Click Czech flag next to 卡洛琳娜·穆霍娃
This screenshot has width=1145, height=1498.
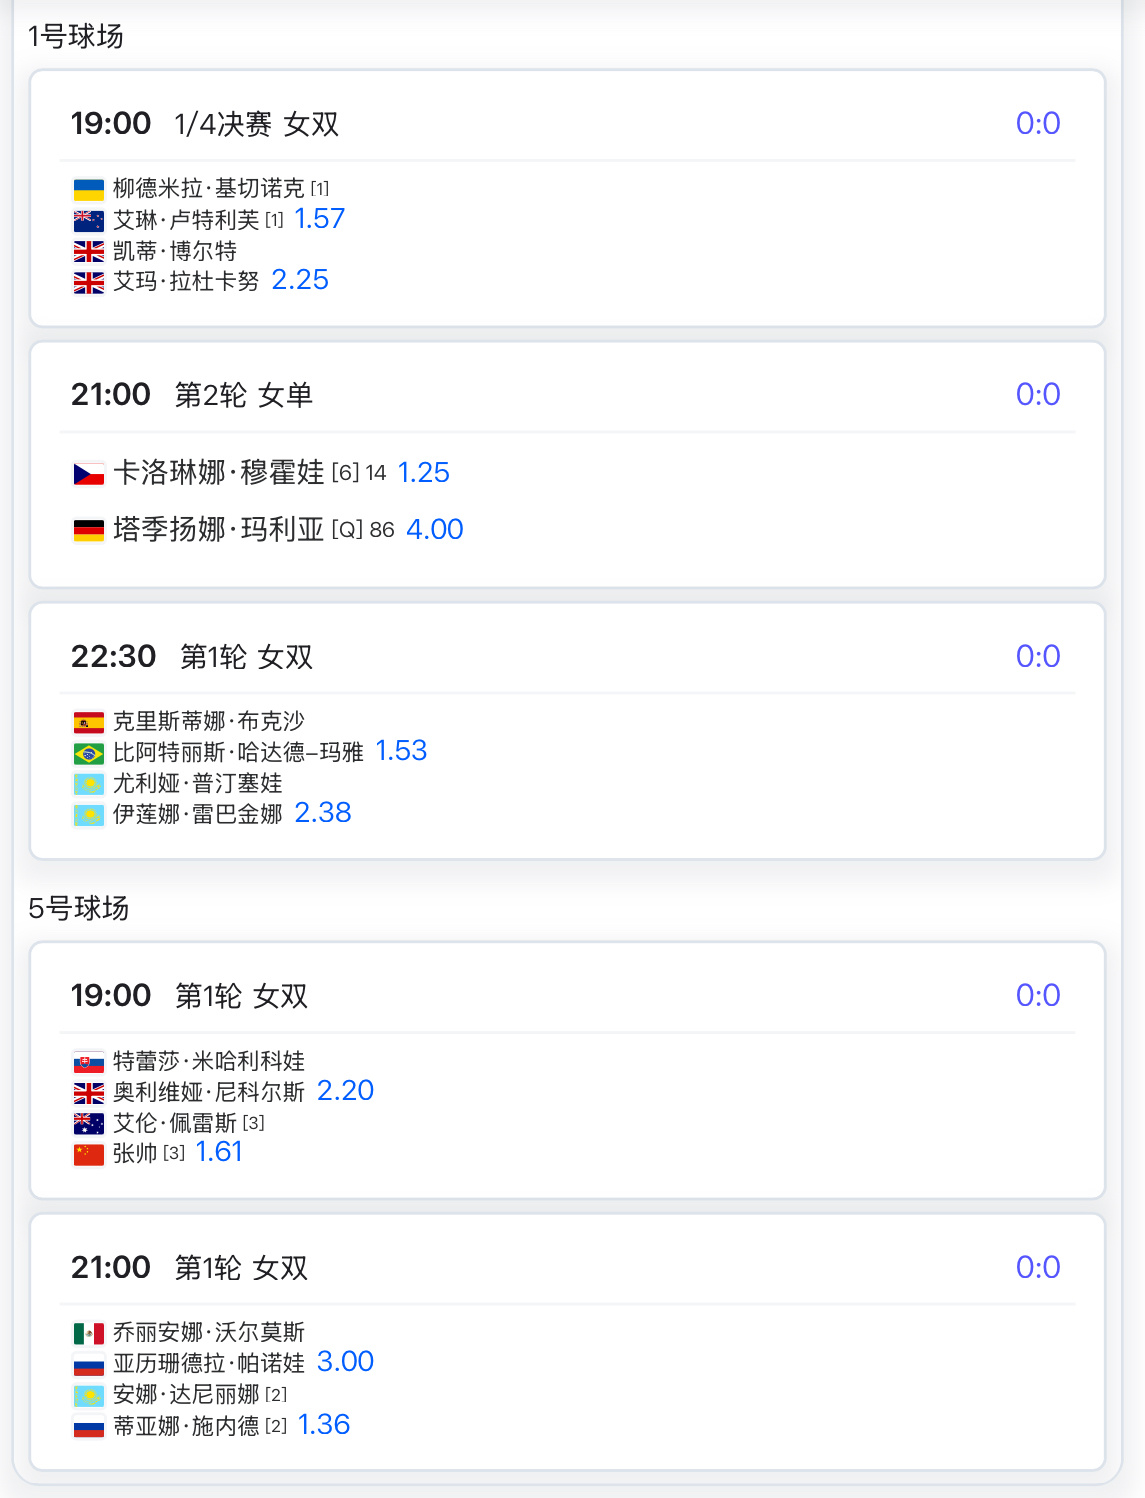(89, 473)
